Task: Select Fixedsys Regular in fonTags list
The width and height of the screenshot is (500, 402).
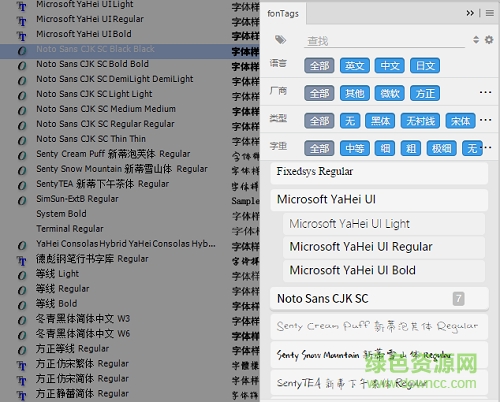Action: tap(379, 173)
